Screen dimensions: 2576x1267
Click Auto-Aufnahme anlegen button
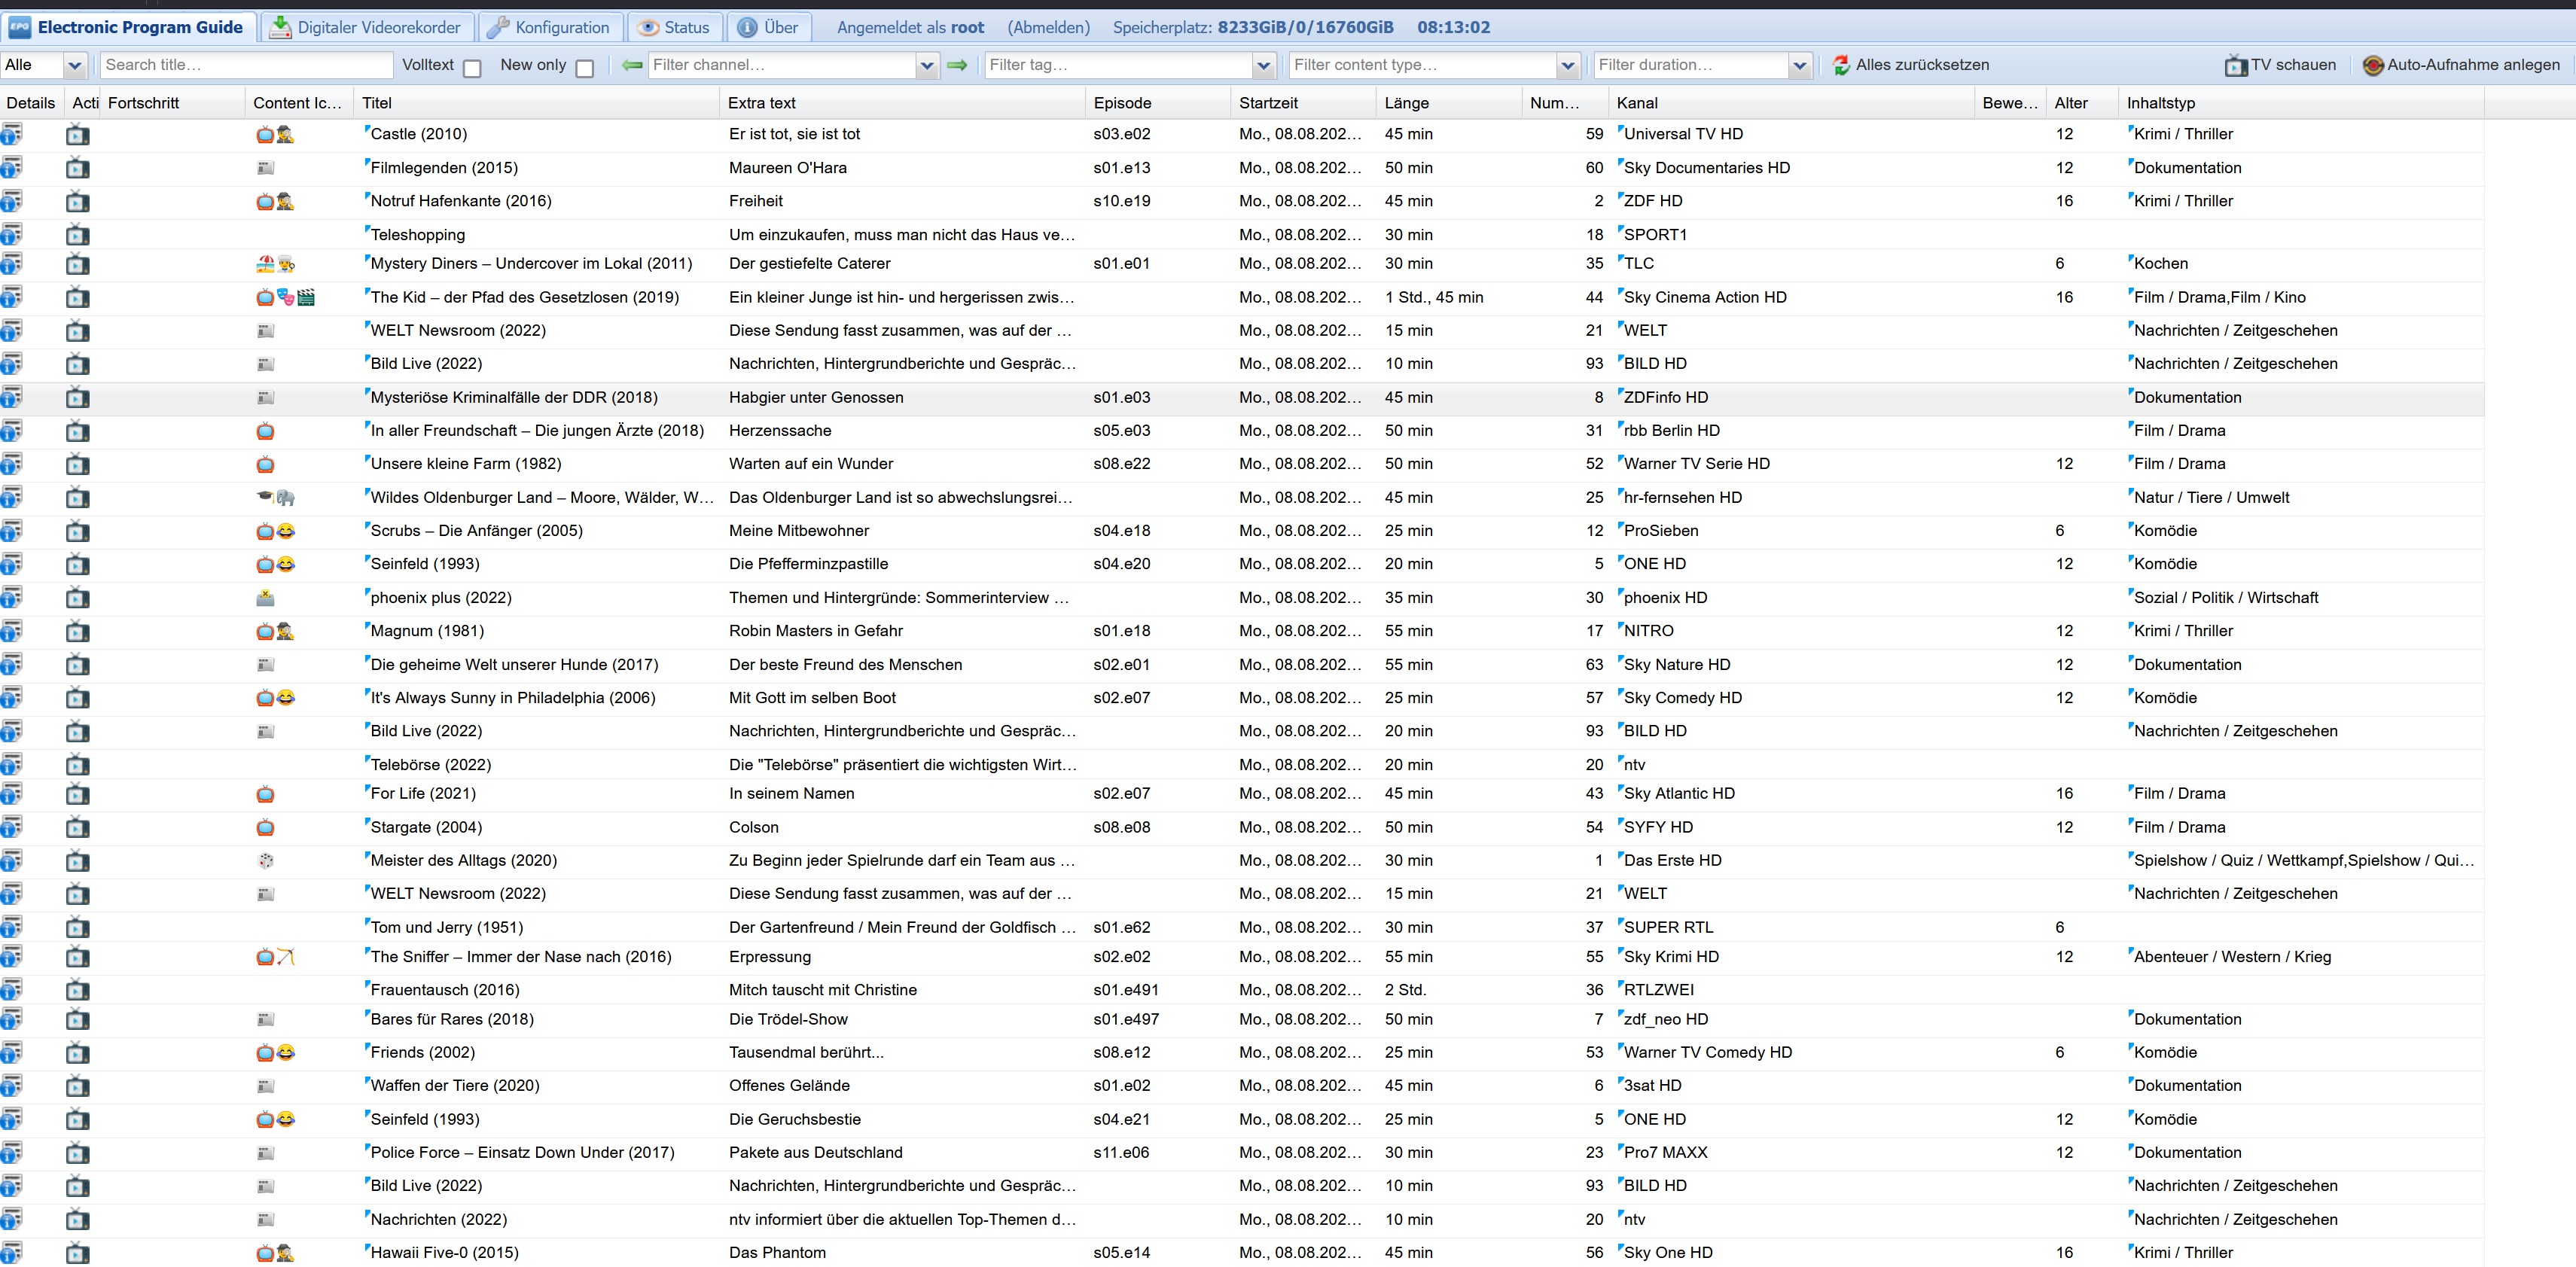(x=2462, y=65)
